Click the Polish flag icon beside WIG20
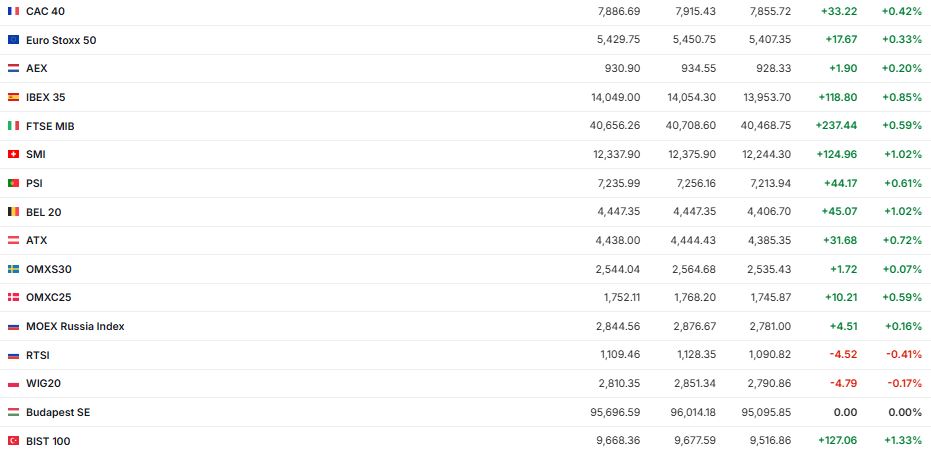931x454 pixels. click(x=13, y=384)
